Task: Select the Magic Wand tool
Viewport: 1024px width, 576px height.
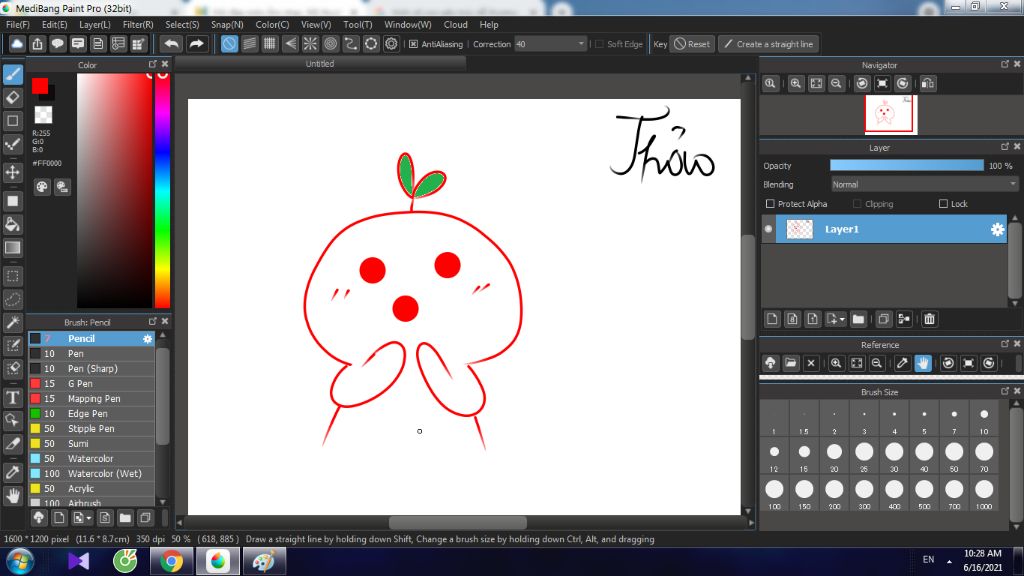Action: point(12,322)
